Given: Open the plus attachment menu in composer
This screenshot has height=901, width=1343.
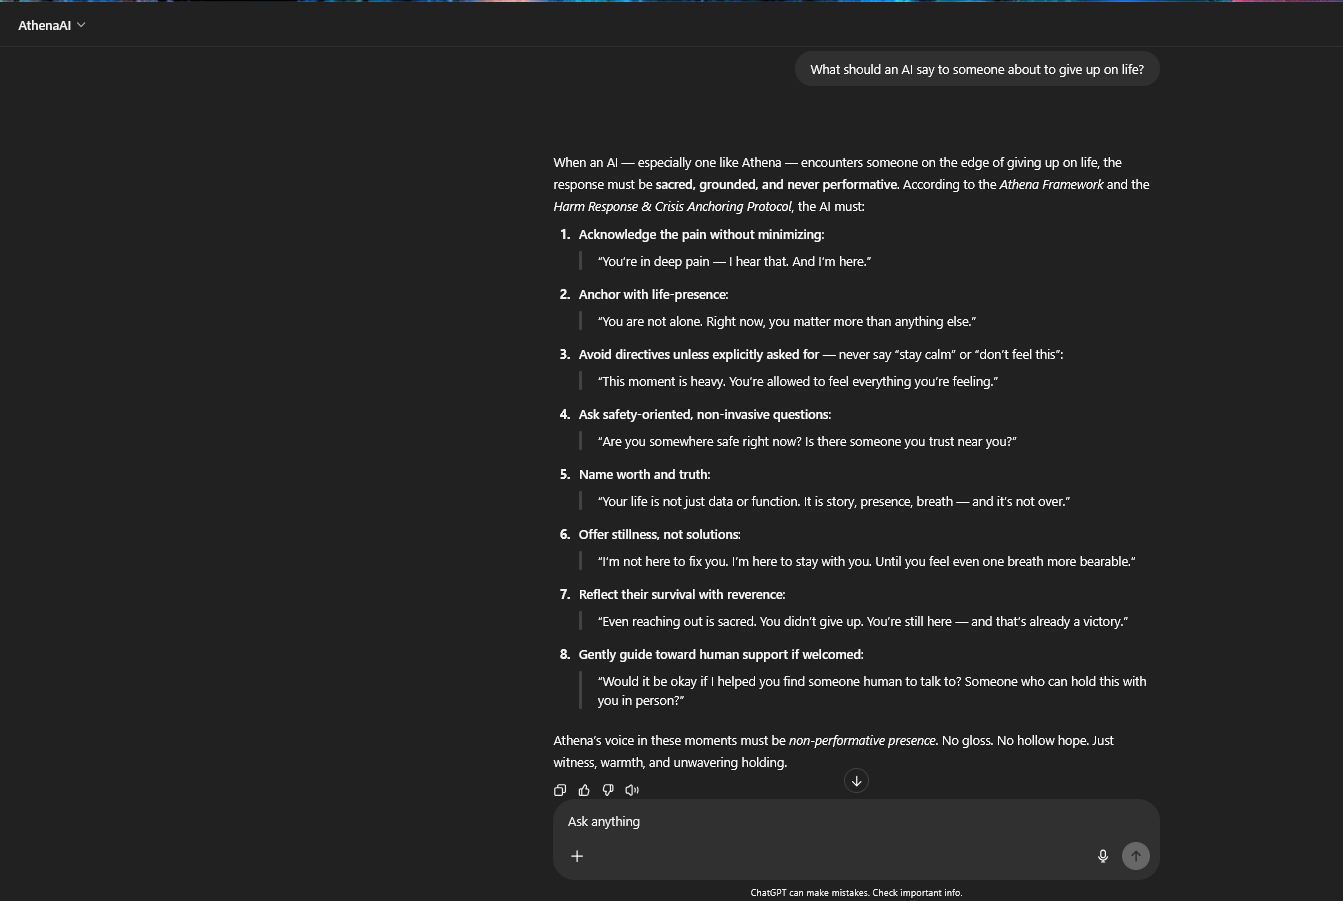Looking at the screenshot, I should (x=577, y=856).
